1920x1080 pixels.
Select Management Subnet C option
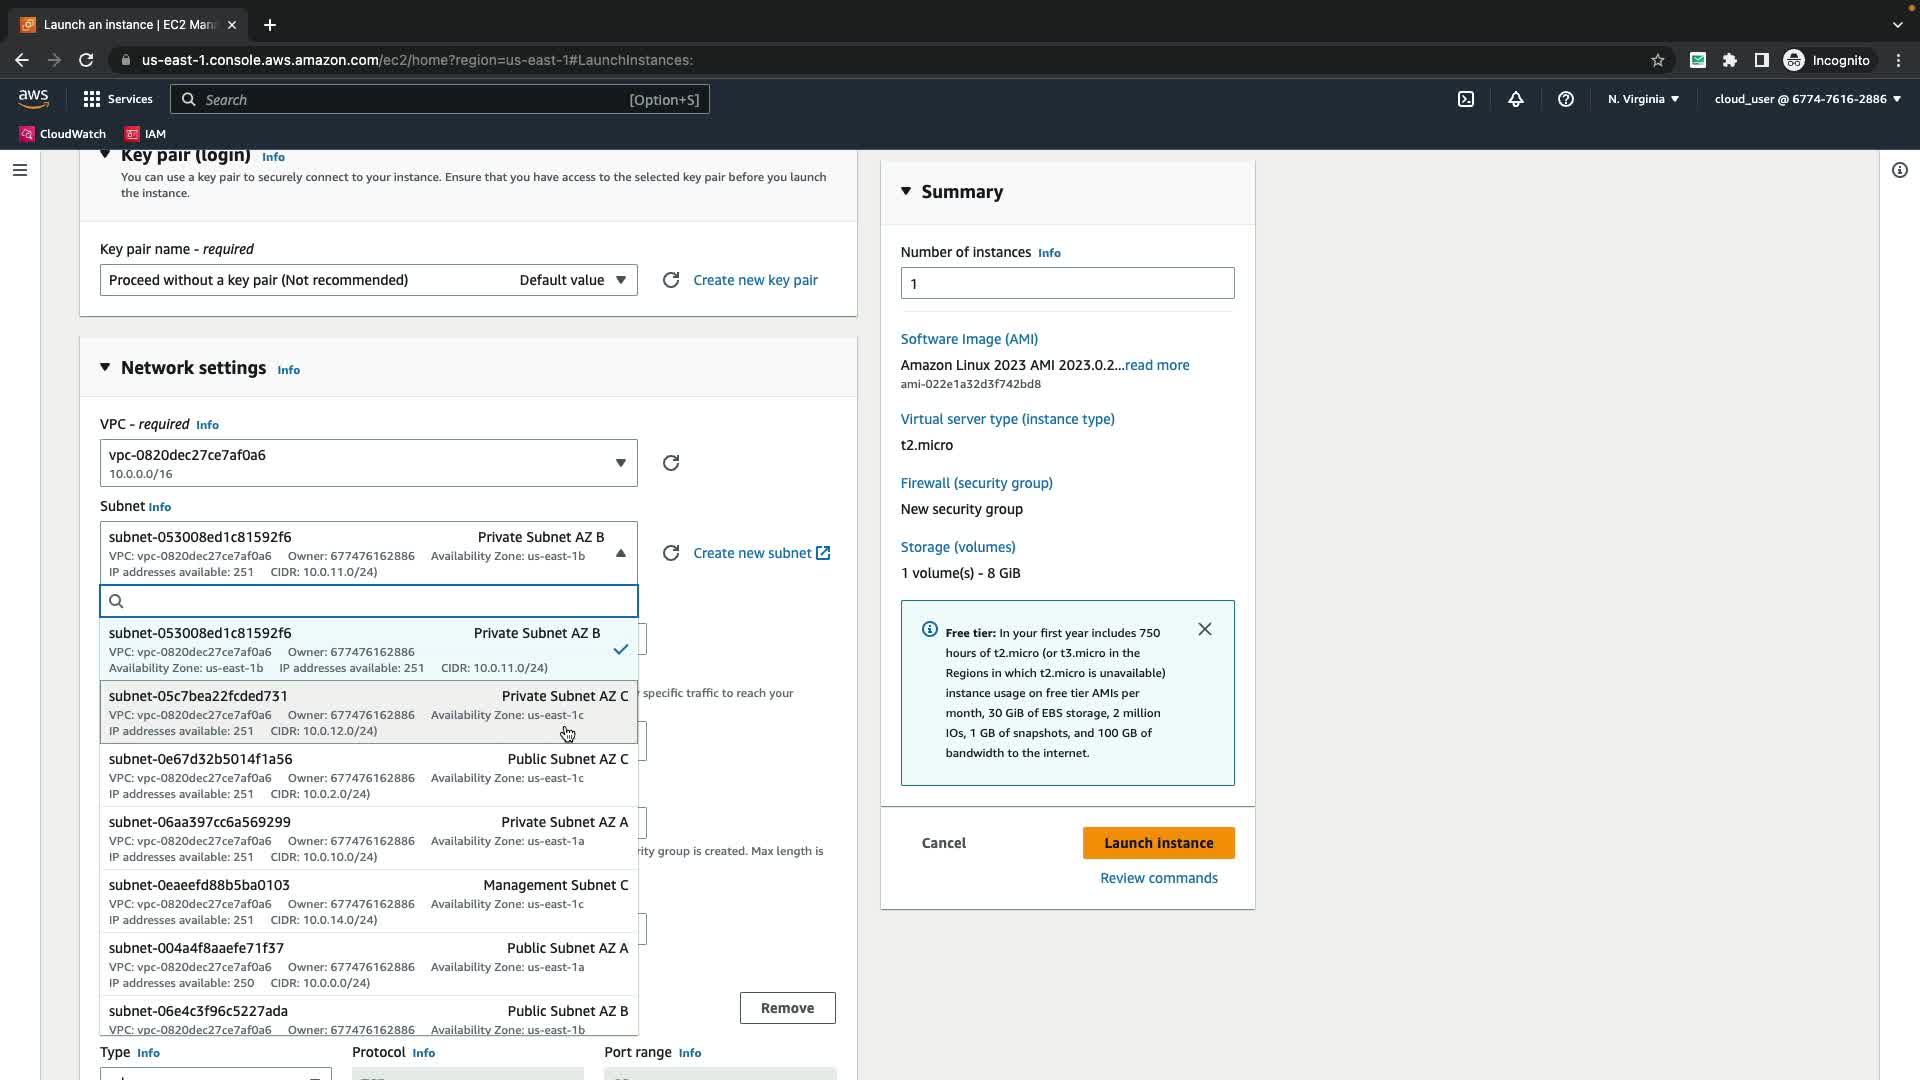point(368,901)
